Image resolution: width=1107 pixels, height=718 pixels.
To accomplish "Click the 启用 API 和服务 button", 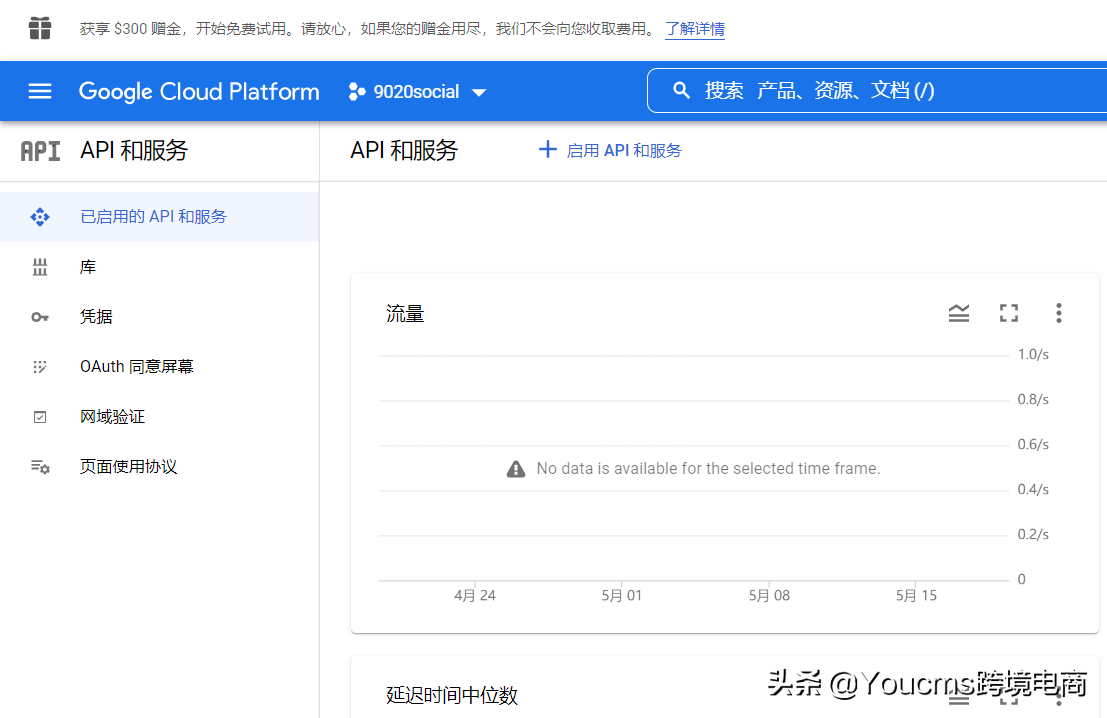I will (x=610, y=150).
